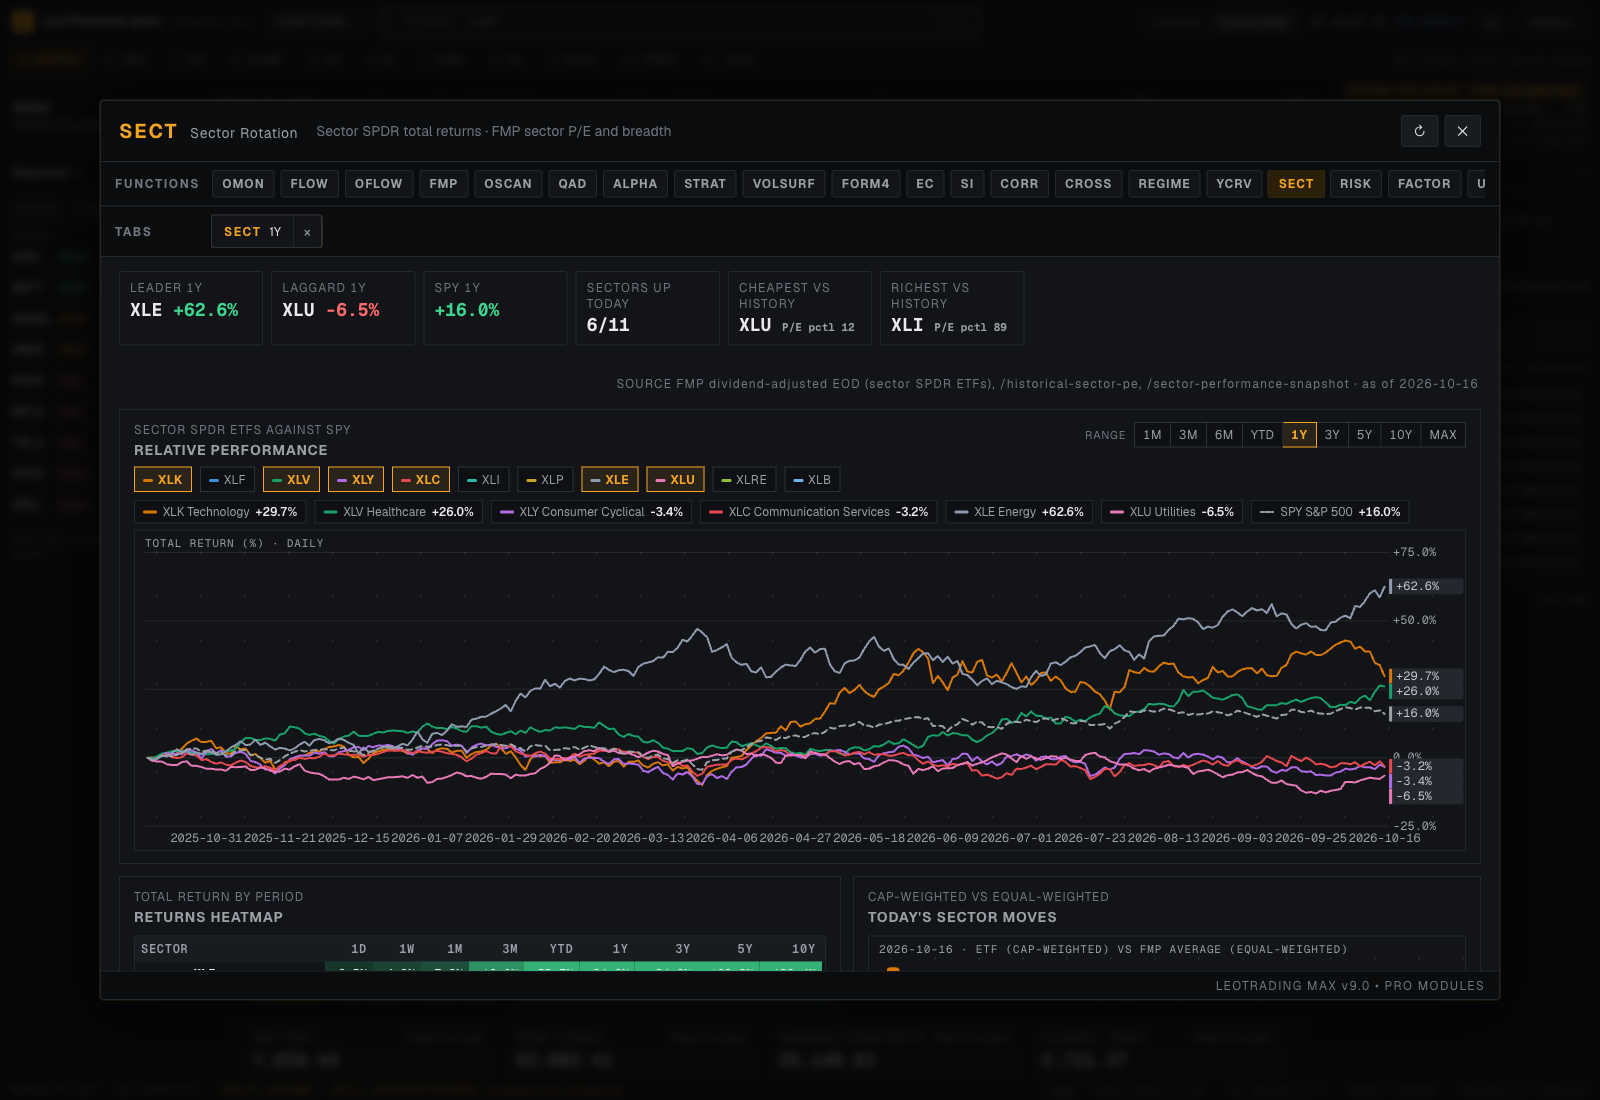Switch to FMP function
The width and height of the screenshot is (1600, 1100).
click(x=443, y=184)
